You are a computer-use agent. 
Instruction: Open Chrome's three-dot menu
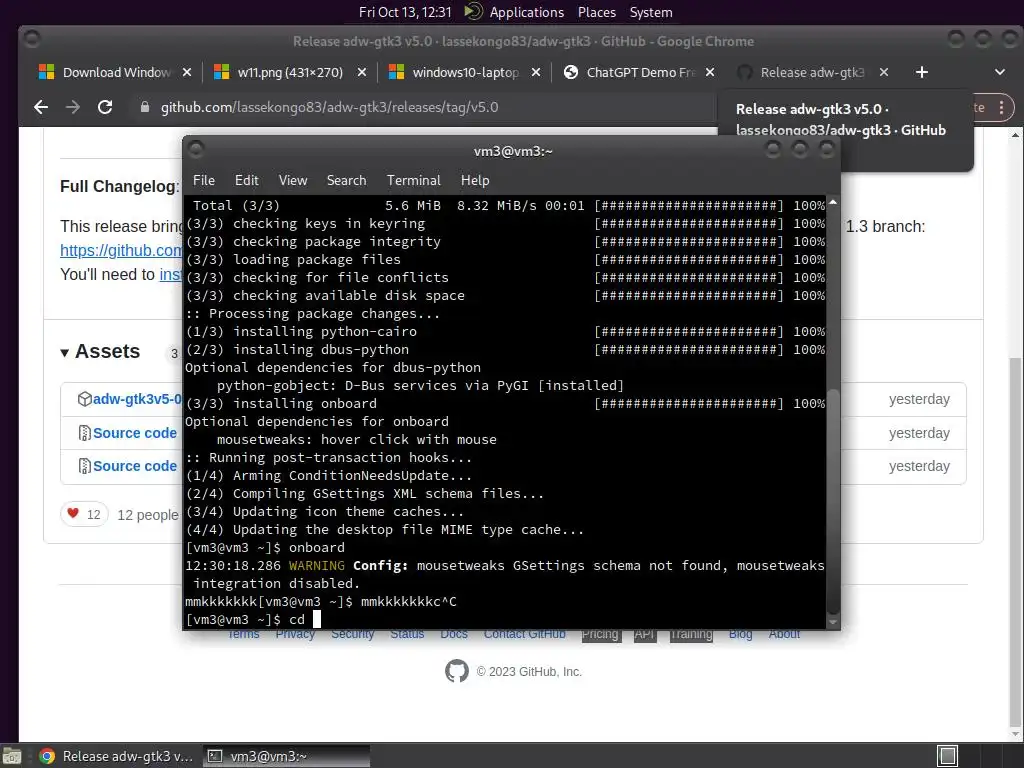[x=1001, y=108]
